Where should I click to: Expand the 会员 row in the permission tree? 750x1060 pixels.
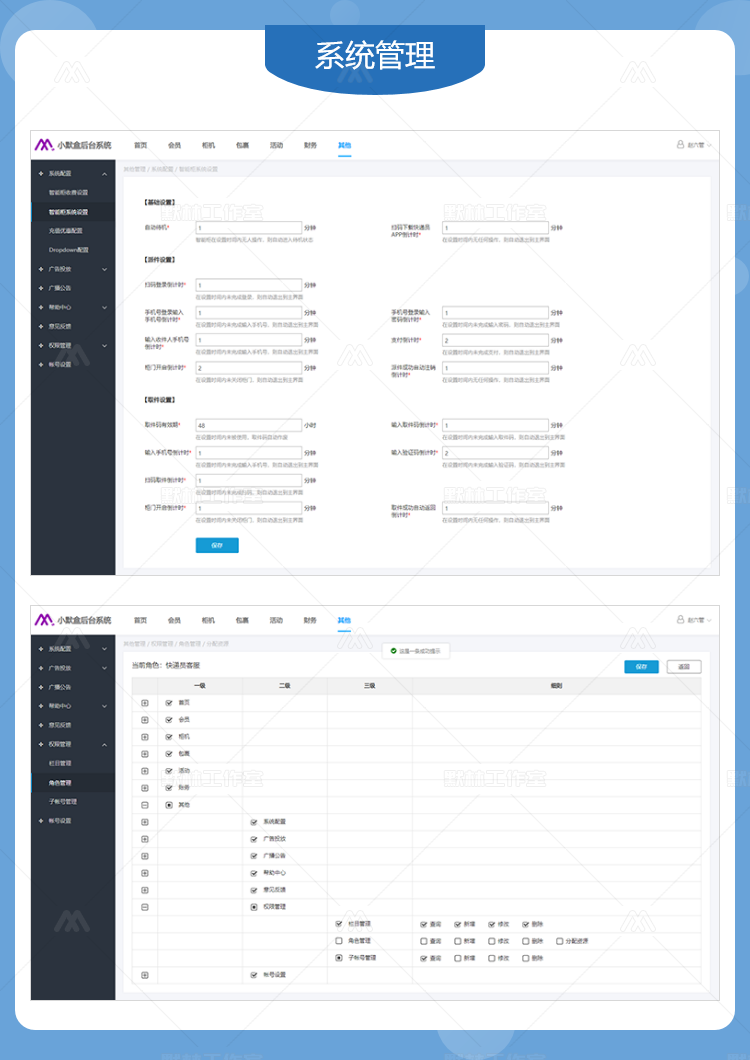(x=145, y=720)
